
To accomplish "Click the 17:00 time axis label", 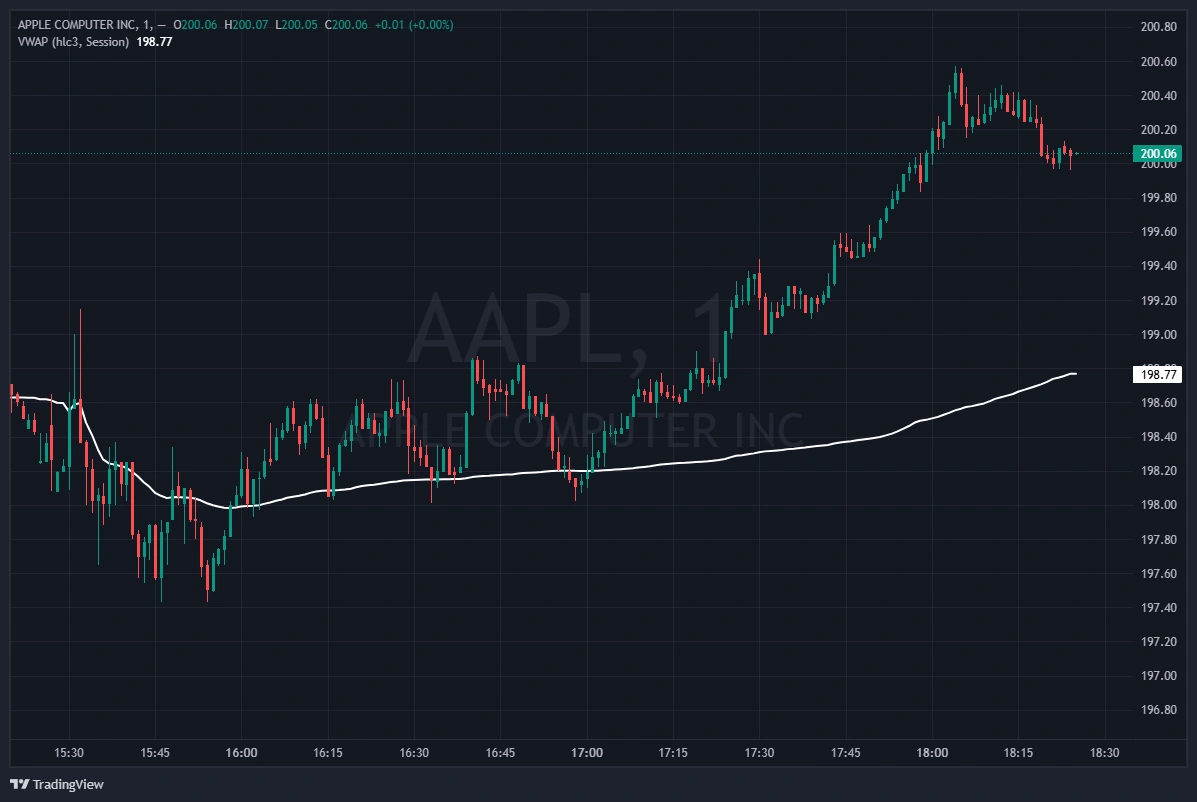I will (x=586, y=753).
